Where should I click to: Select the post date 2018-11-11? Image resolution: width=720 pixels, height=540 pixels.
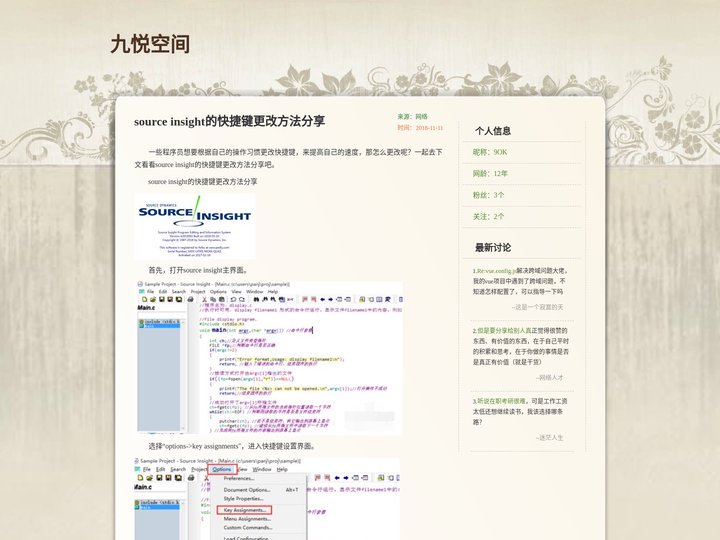pos(429,128)
